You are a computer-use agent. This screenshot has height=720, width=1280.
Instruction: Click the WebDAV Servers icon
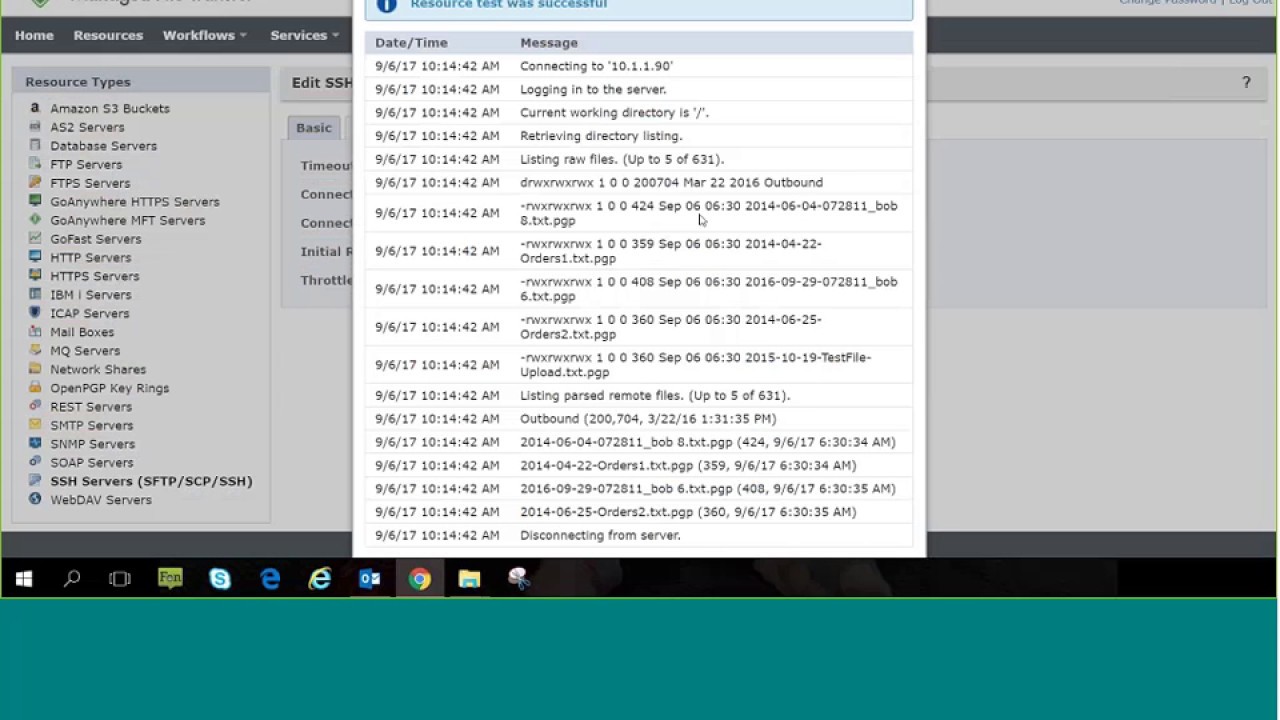35,500
